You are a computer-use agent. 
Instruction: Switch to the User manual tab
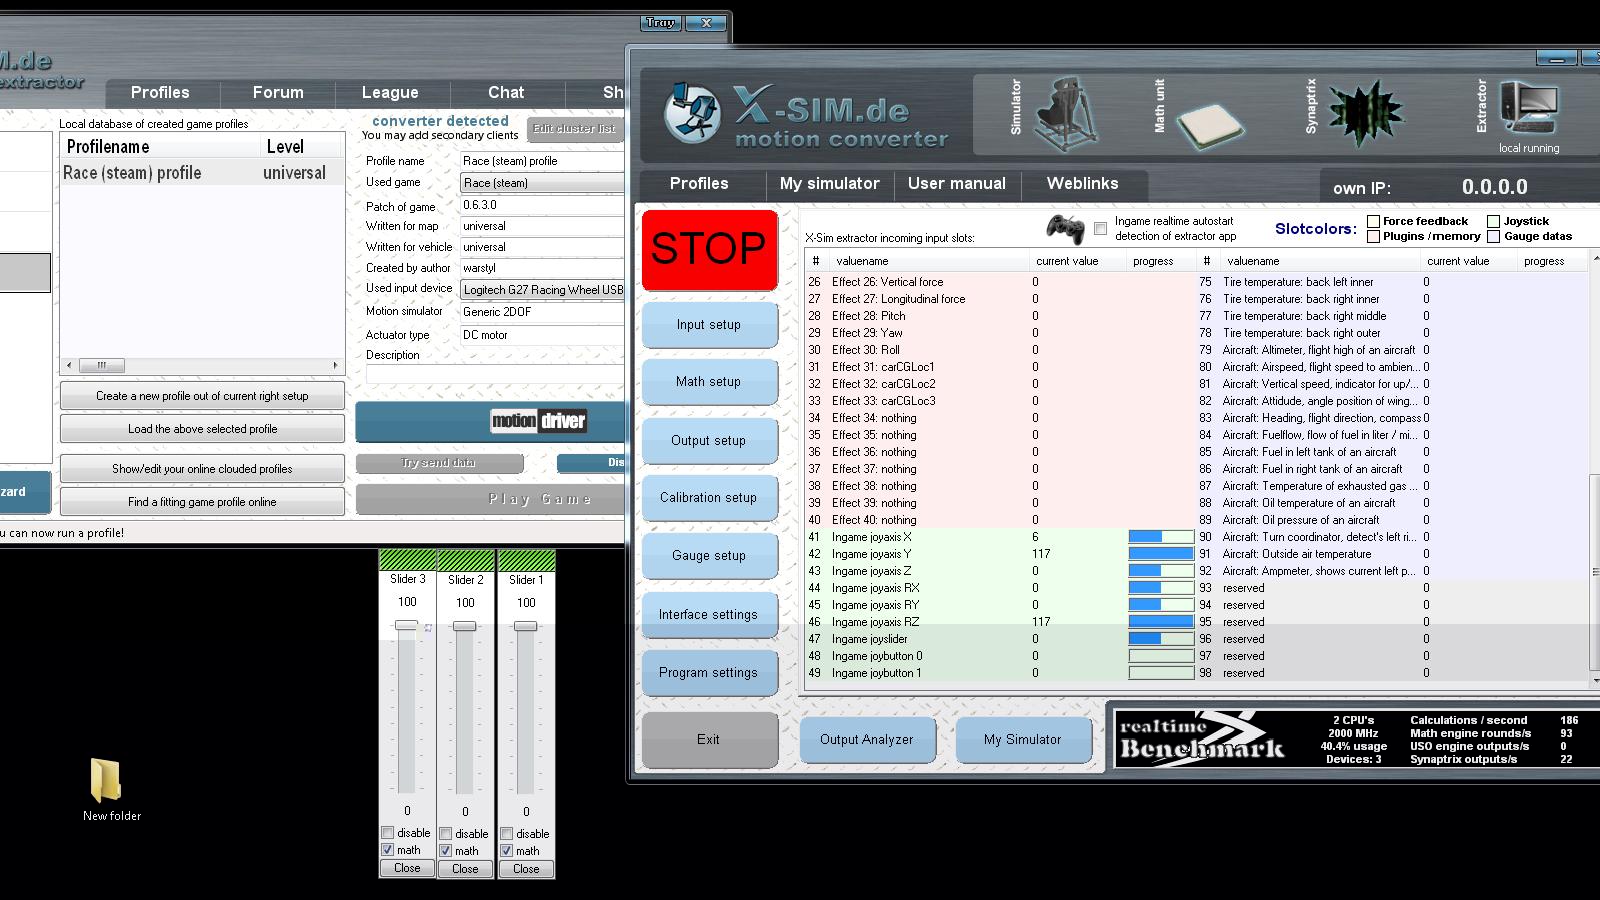(956, 184)
